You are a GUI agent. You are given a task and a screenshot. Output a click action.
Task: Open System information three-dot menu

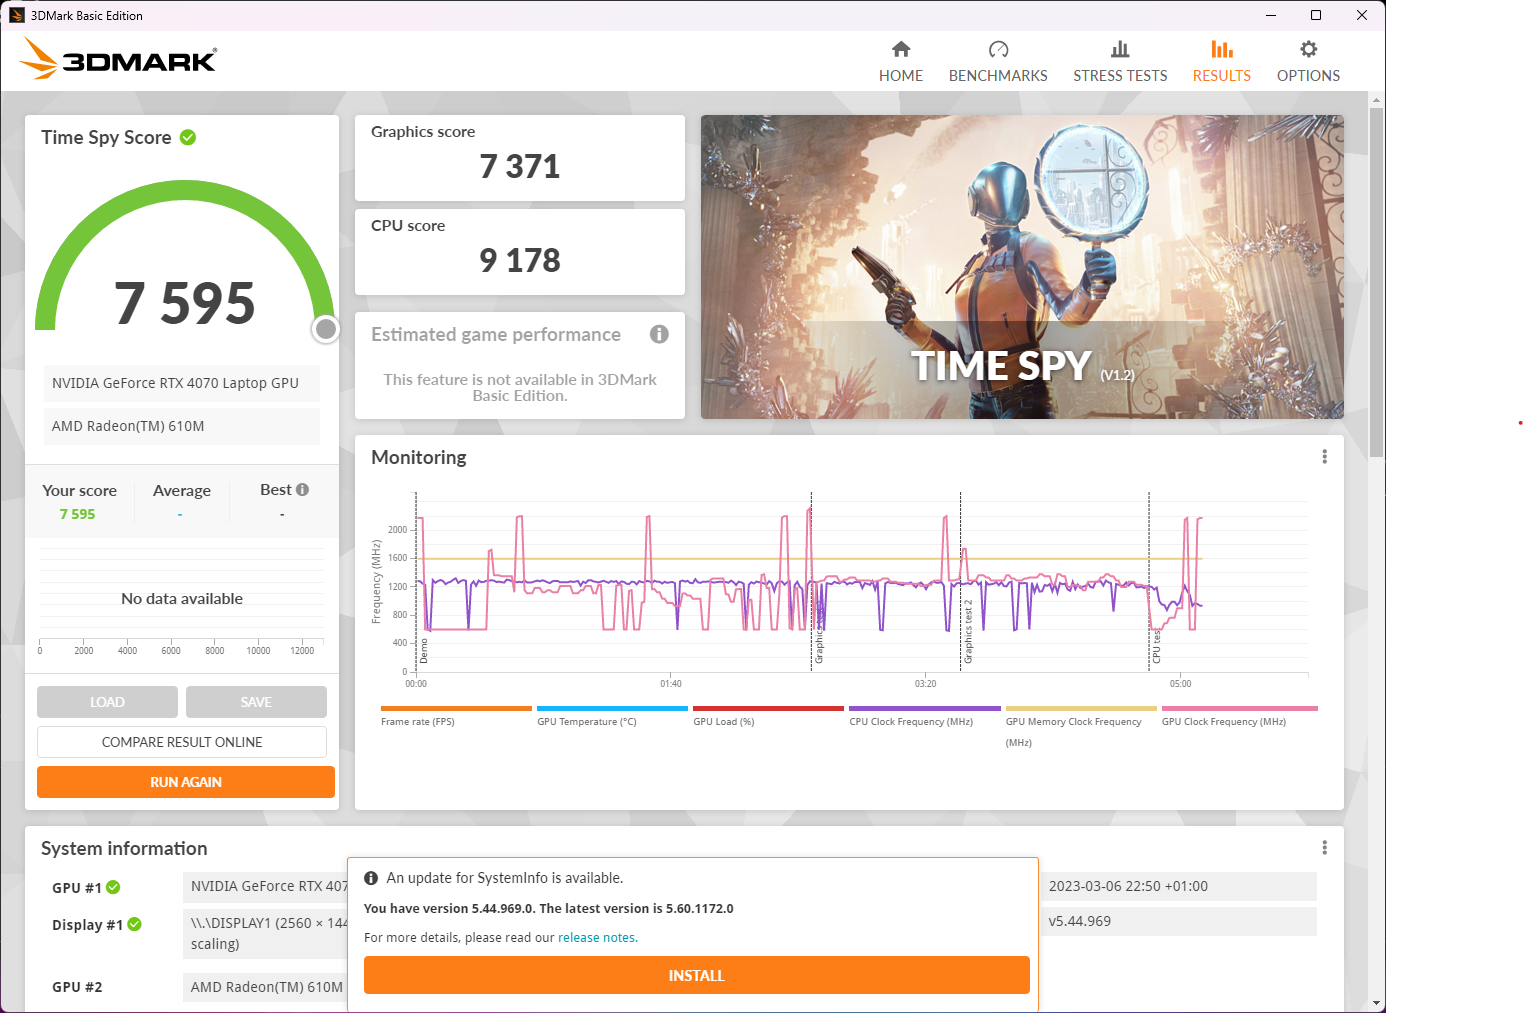1324,848
